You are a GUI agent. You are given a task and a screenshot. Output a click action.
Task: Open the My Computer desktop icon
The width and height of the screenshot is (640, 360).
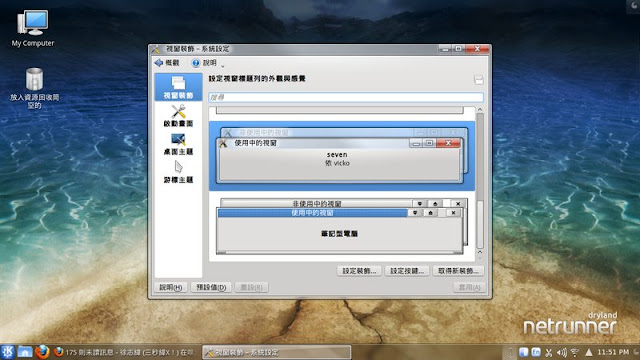(x=33, y=28)
